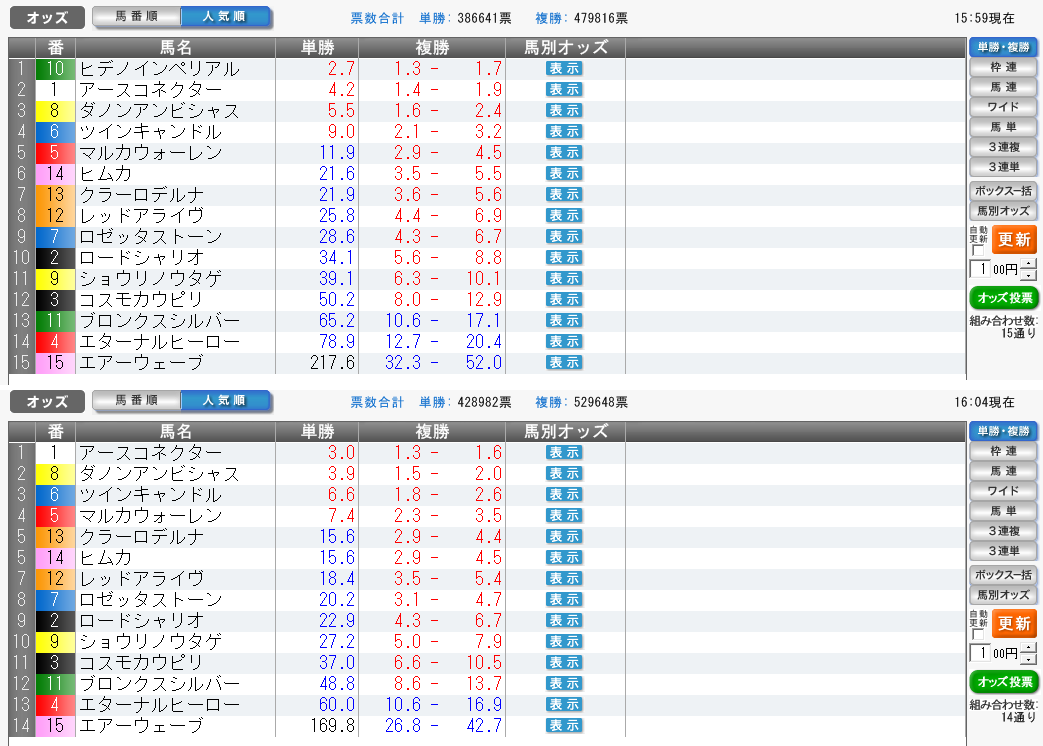
Task: Click ボックス一括 button in the 15:59 panel
Action: [1003, 191]
